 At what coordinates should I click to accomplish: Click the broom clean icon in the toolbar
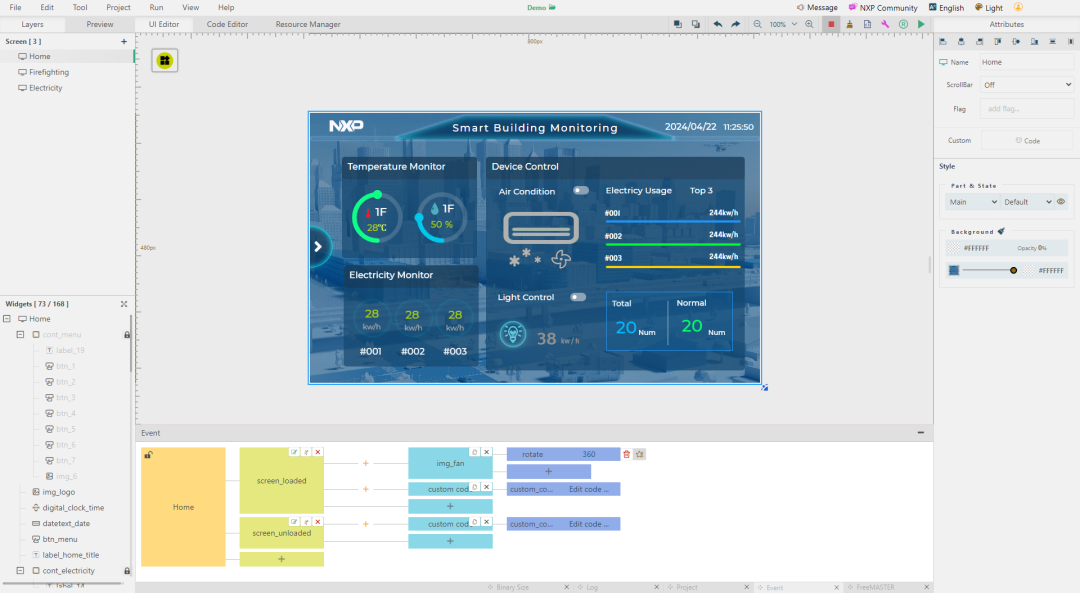click(x=849, y=24)
